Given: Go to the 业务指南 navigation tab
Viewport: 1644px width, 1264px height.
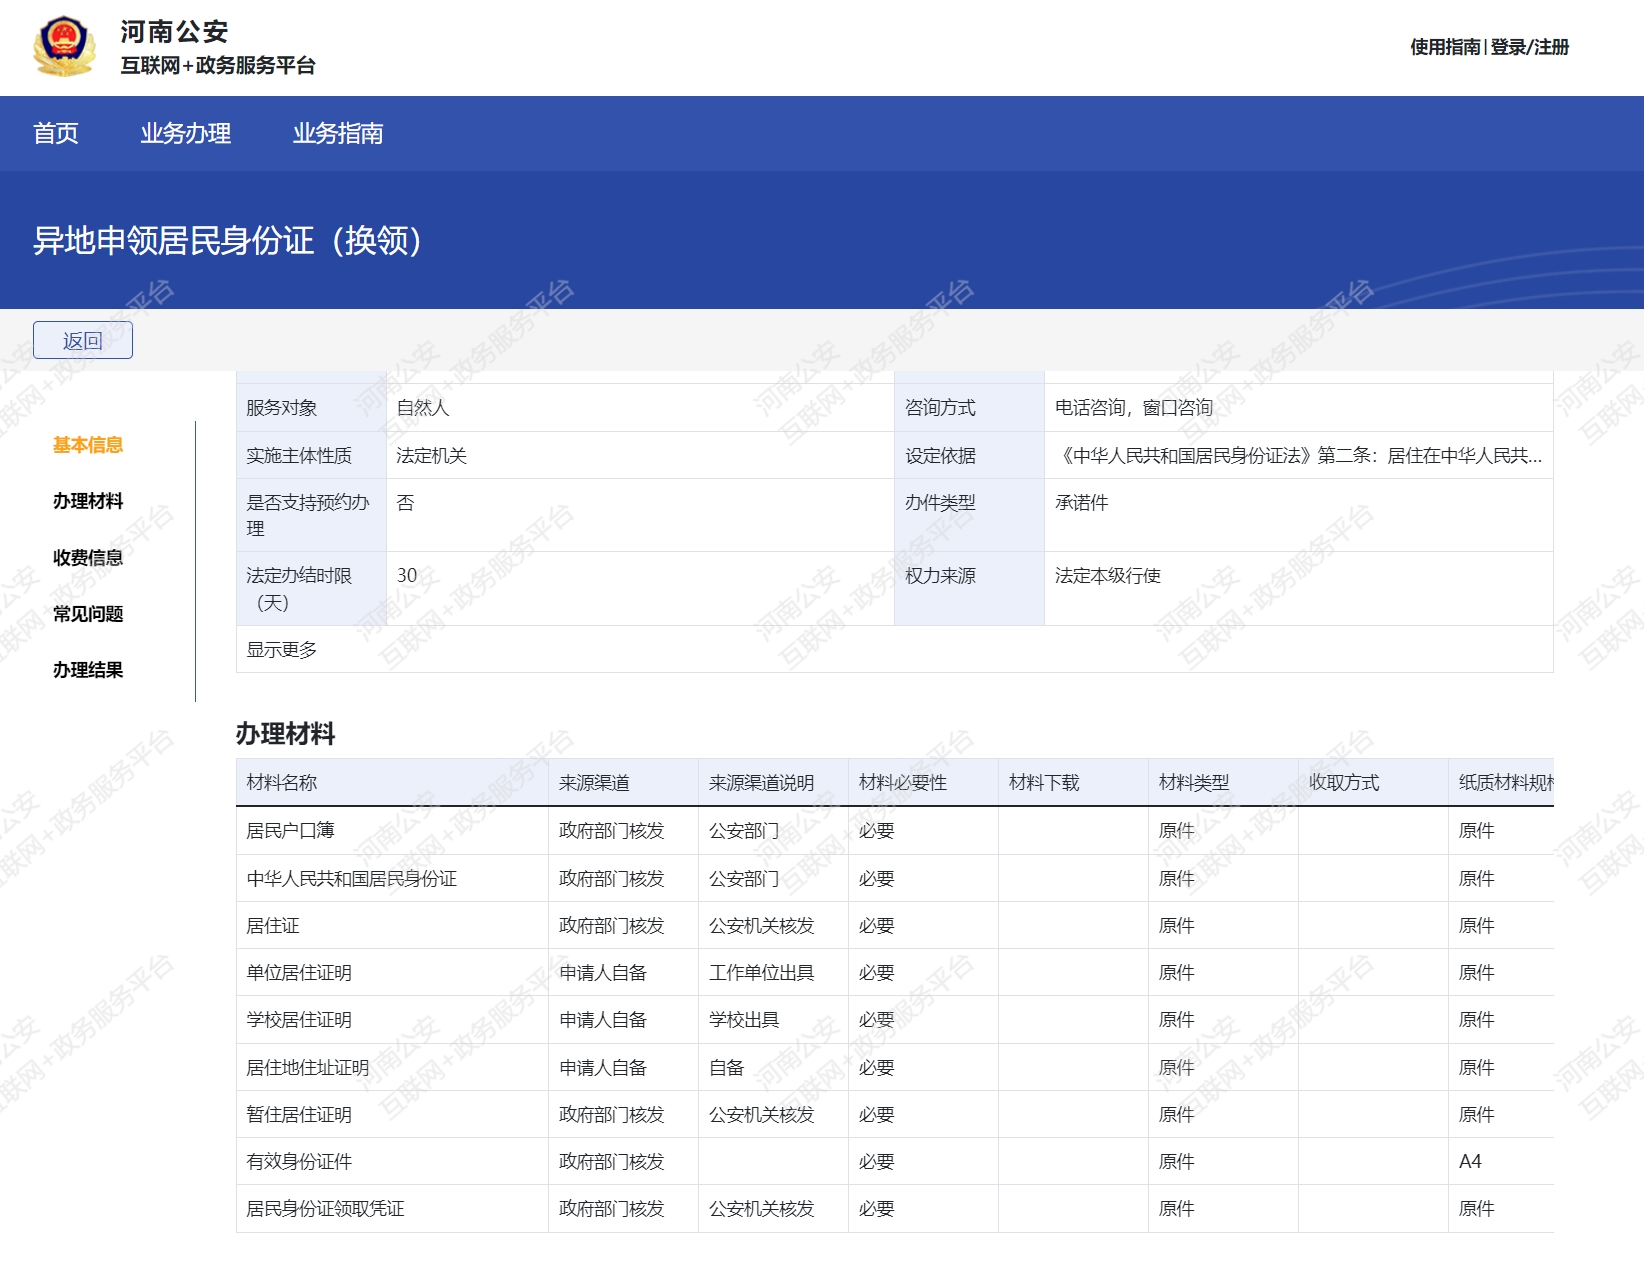Looking at the screenshot, I should [337, 133].
